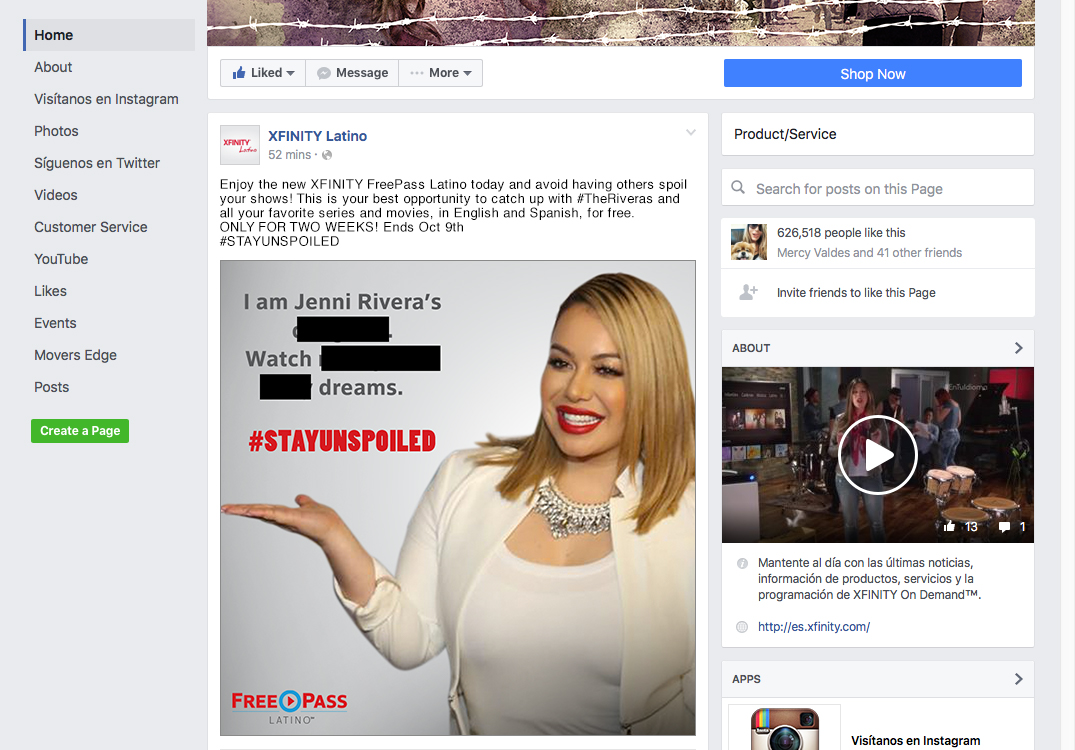This screenshot has height=750, width=1075.
Task: Click the friend photo thumbnail beside likes
Action: [749, 242]
